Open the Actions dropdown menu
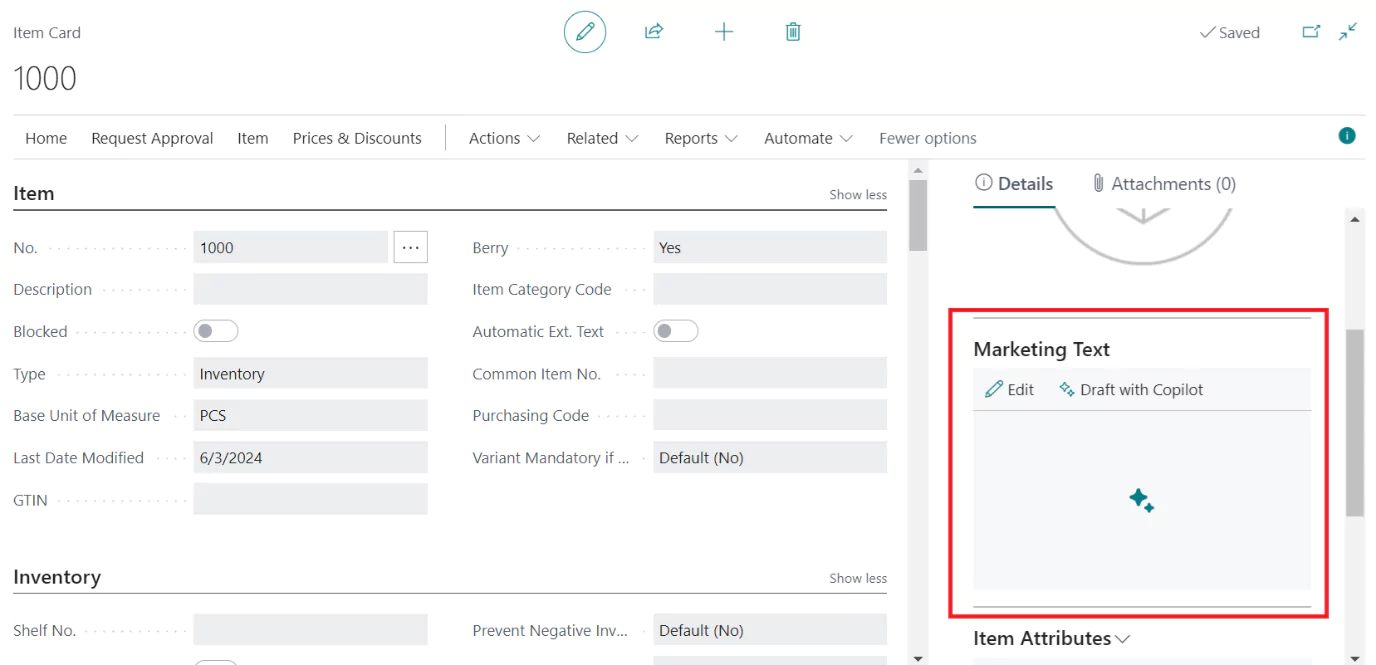Screen dimensions: 1376x665 505,138
